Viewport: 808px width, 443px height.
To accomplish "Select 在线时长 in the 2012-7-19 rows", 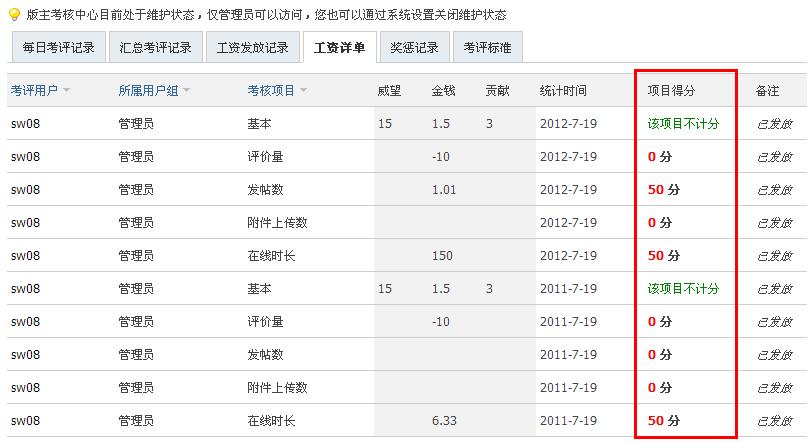I will click(271, 255).
